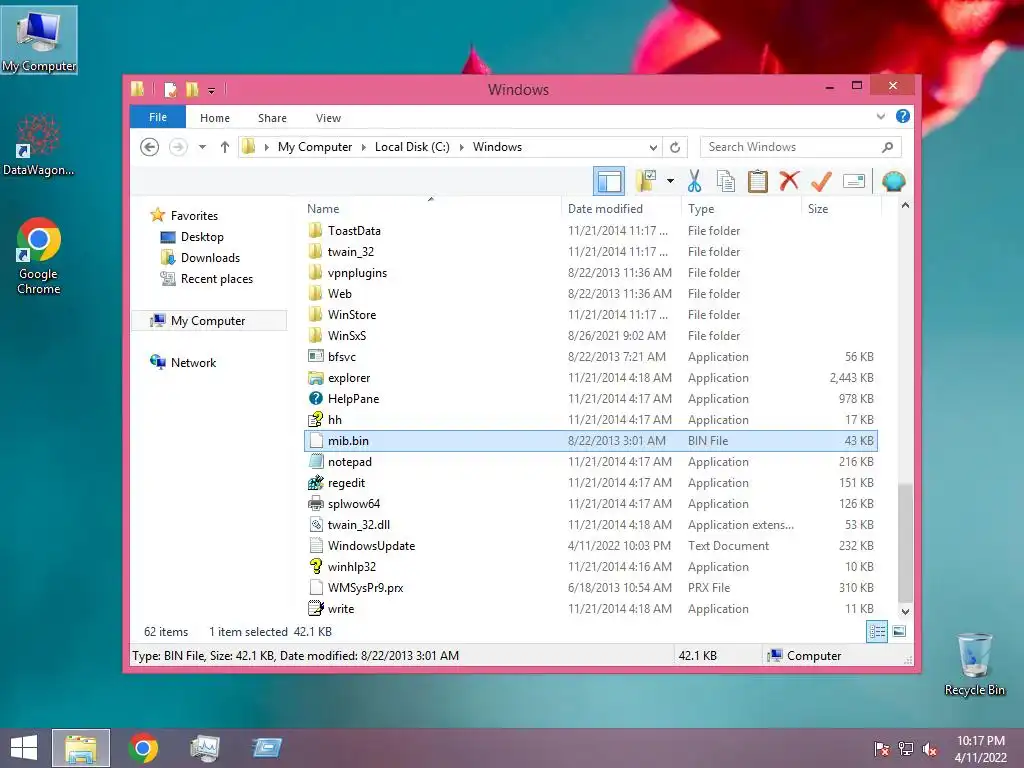
Task: Click the Properties quick access icon
Action: coord(170,89)
